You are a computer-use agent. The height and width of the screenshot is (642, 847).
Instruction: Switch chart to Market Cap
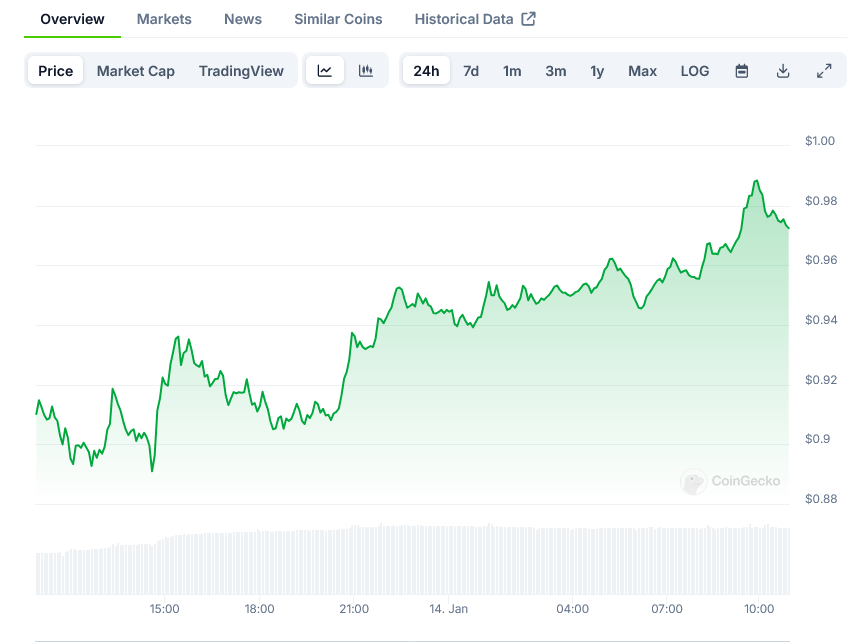(135, 71)
